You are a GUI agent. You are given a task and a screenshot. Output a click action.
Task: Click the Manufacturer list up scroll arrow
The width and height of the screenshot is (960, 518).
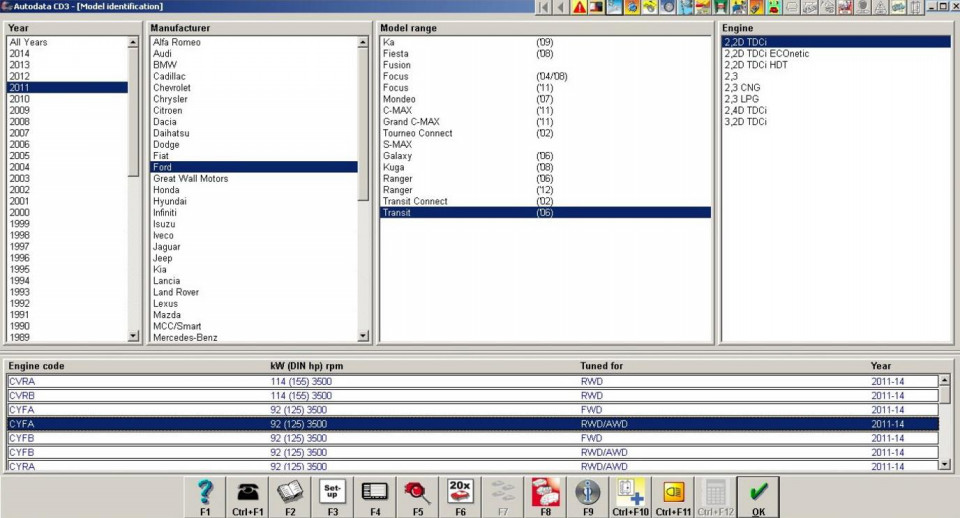[x=363, y=42]
